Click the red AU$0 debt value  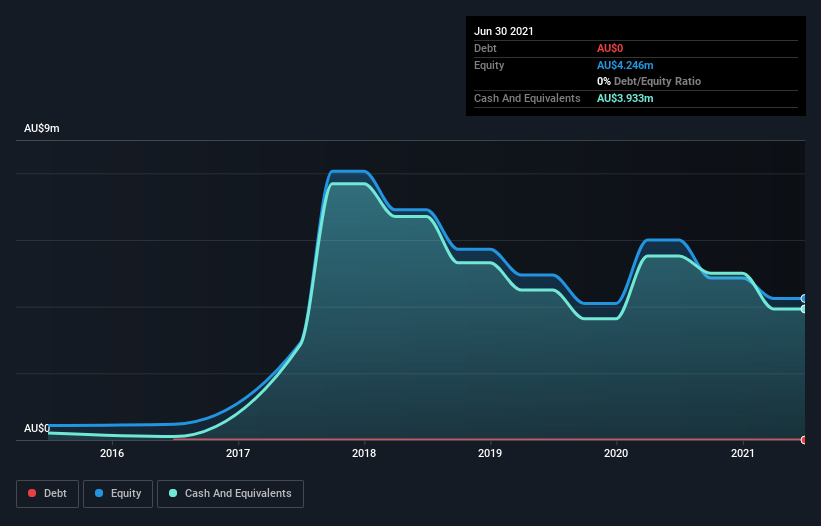point(610,48)
